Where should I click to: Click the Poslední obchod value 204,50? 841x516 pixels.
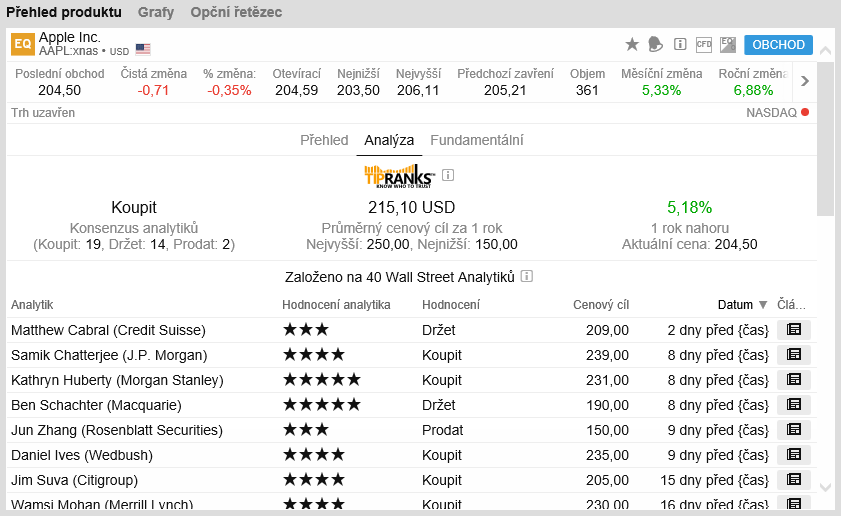[60, 90]
